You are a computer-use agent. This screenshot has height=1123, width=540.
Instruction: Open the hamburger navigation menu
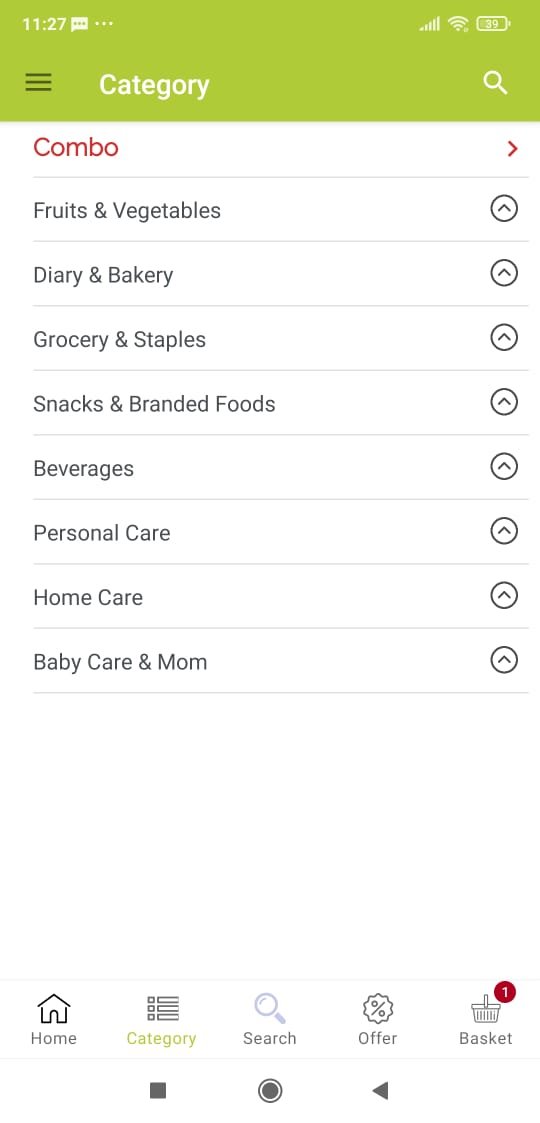pos(39,82)
